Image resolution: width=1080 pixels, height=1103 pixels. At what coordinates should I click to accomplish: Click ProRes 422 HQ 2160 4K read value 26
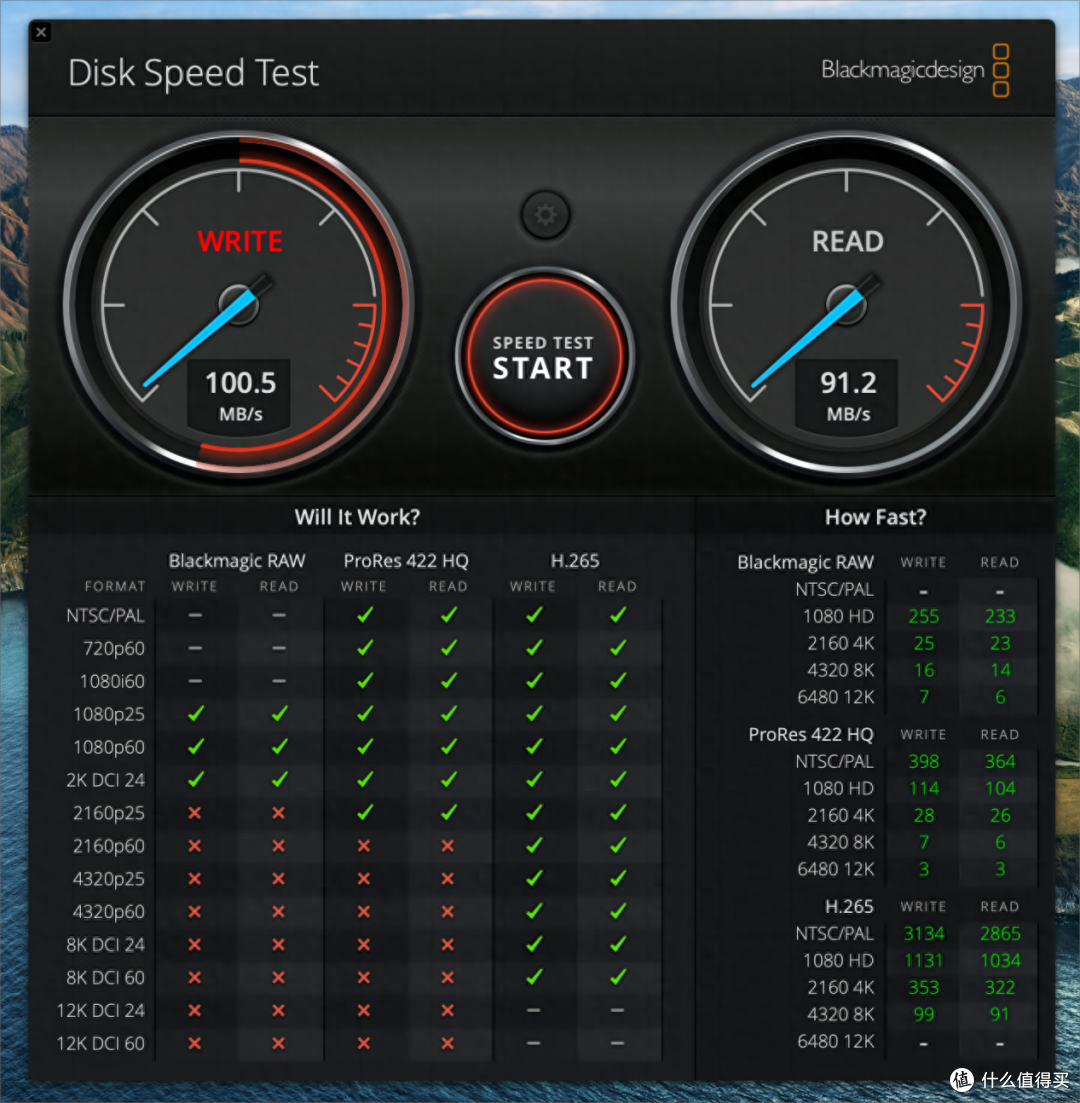coord(1000,815)
